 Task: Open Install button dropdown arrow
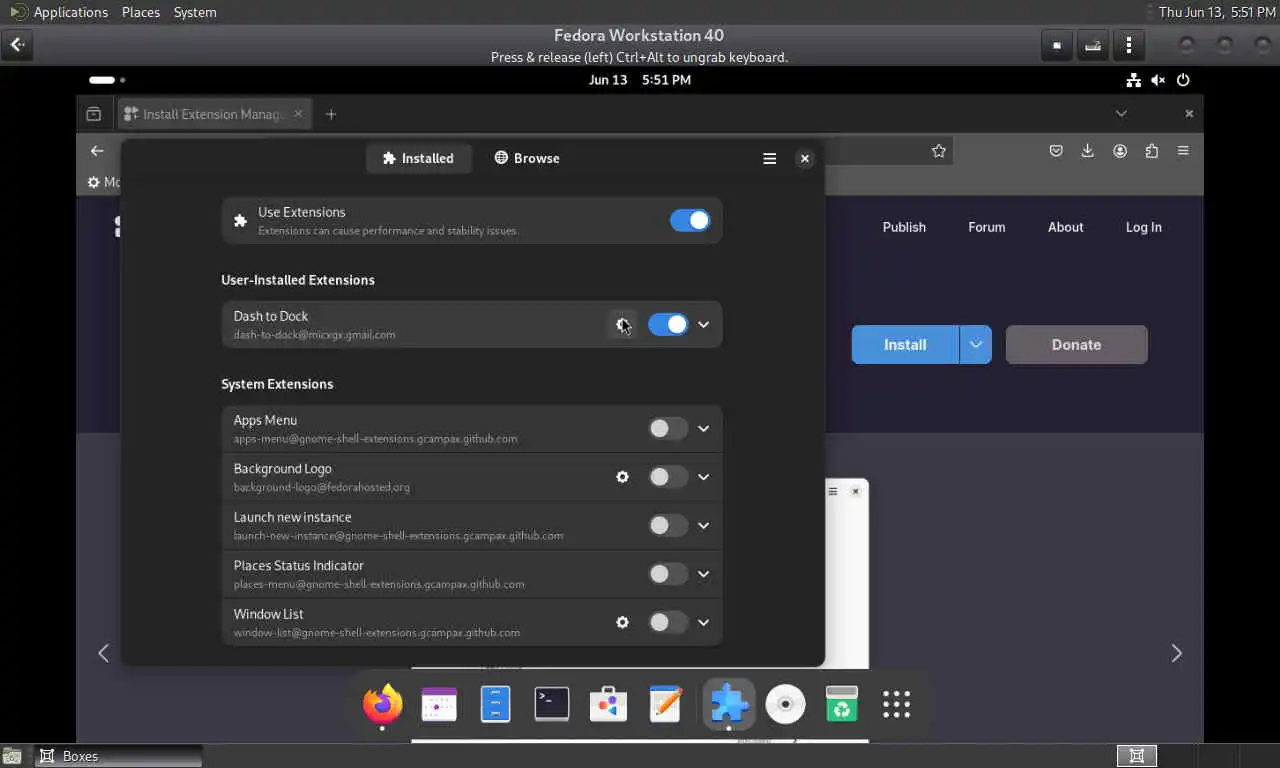[x=975, y=345]
